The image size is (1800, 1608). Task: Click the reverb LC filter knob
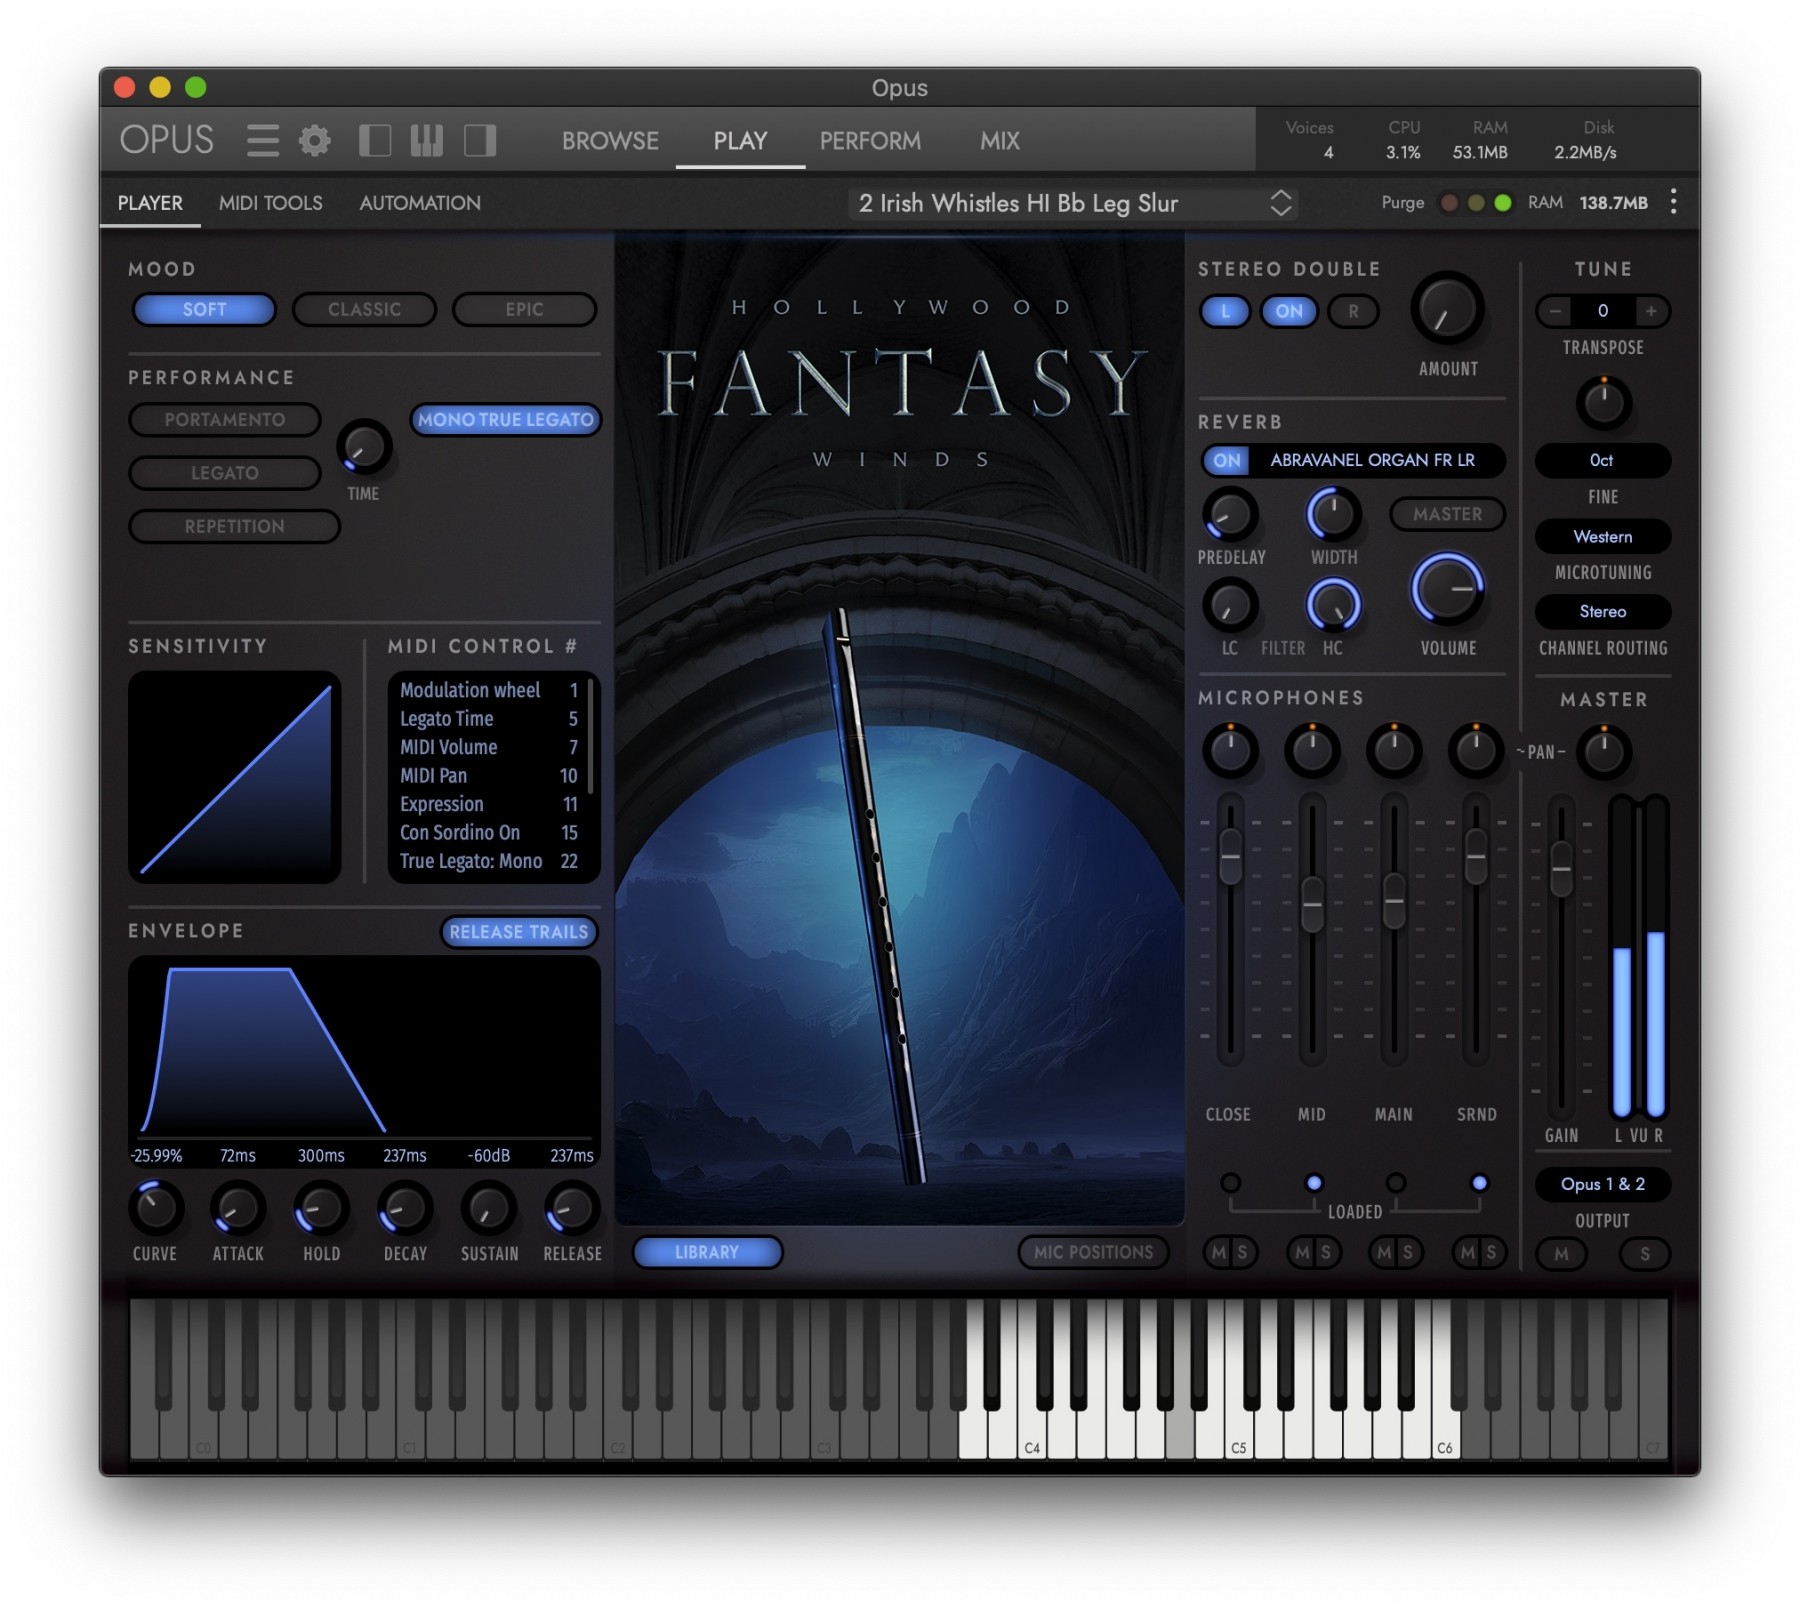1229,606
